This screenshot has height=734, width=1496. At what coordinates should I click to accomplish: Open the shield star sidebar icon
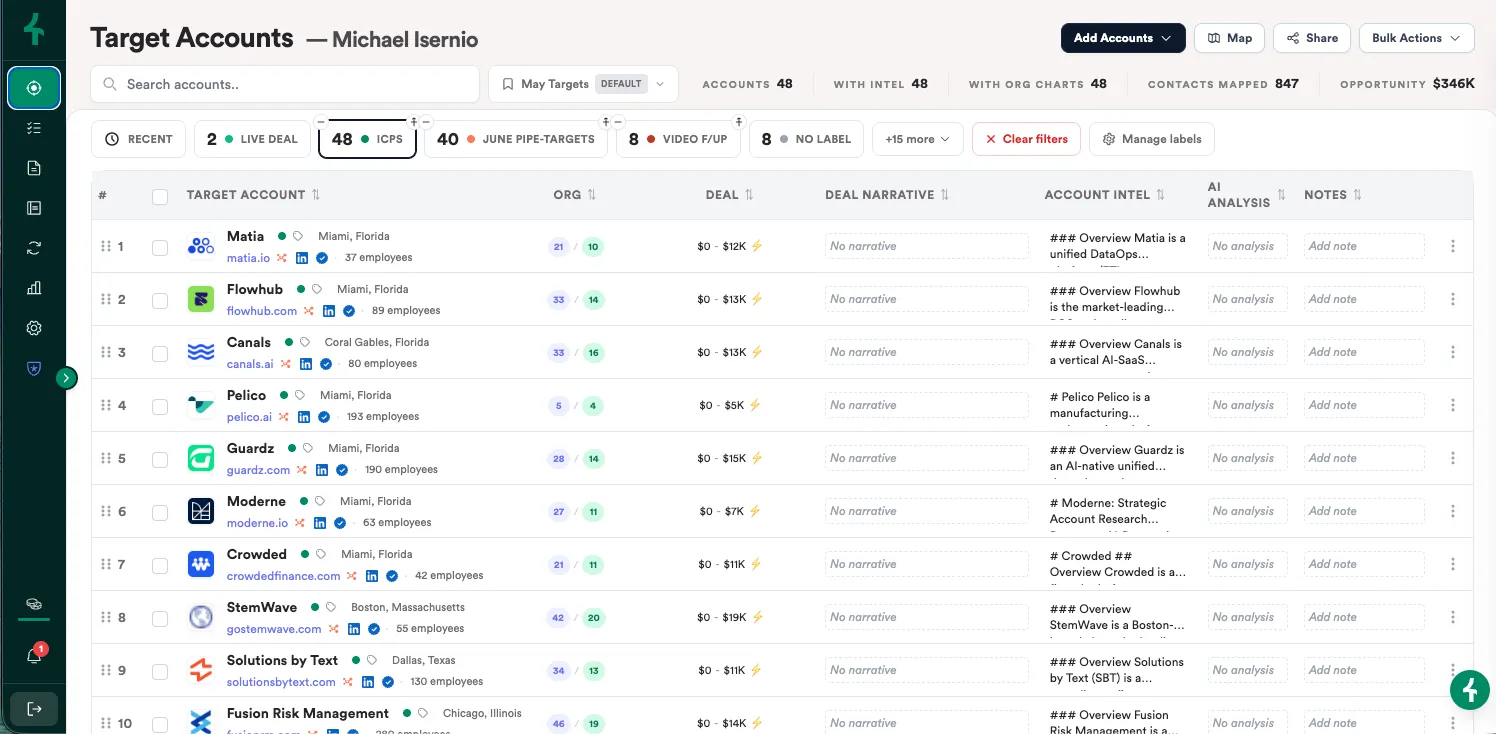[x=34, y=368]
